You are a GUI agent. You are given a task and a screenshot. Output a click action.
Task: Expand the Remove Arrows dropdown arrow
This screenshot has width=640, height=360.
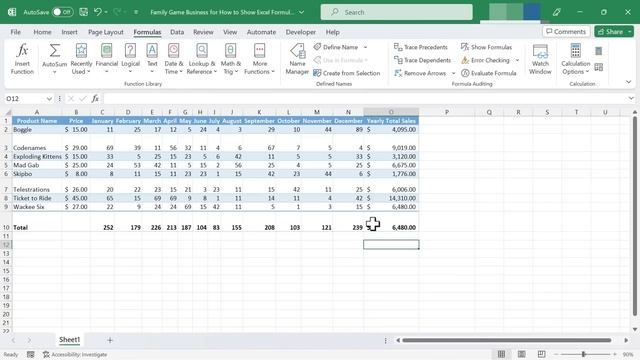coord(453,73)
